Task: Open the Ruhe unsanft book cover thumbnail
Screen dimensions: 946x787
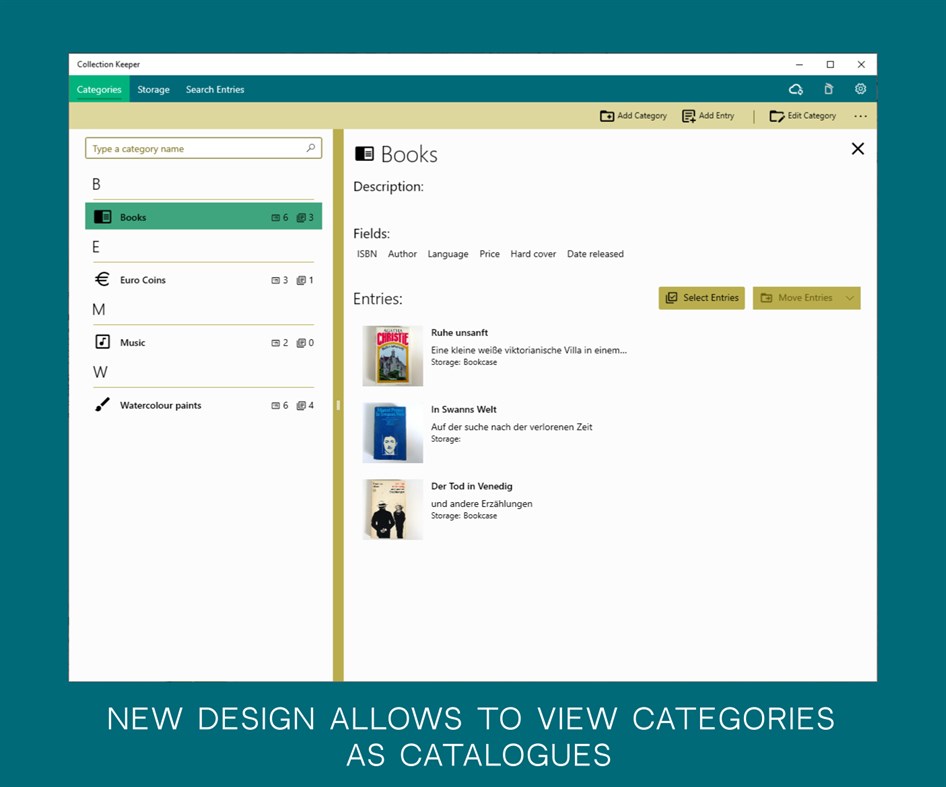Action: click(x=392, y=356)
